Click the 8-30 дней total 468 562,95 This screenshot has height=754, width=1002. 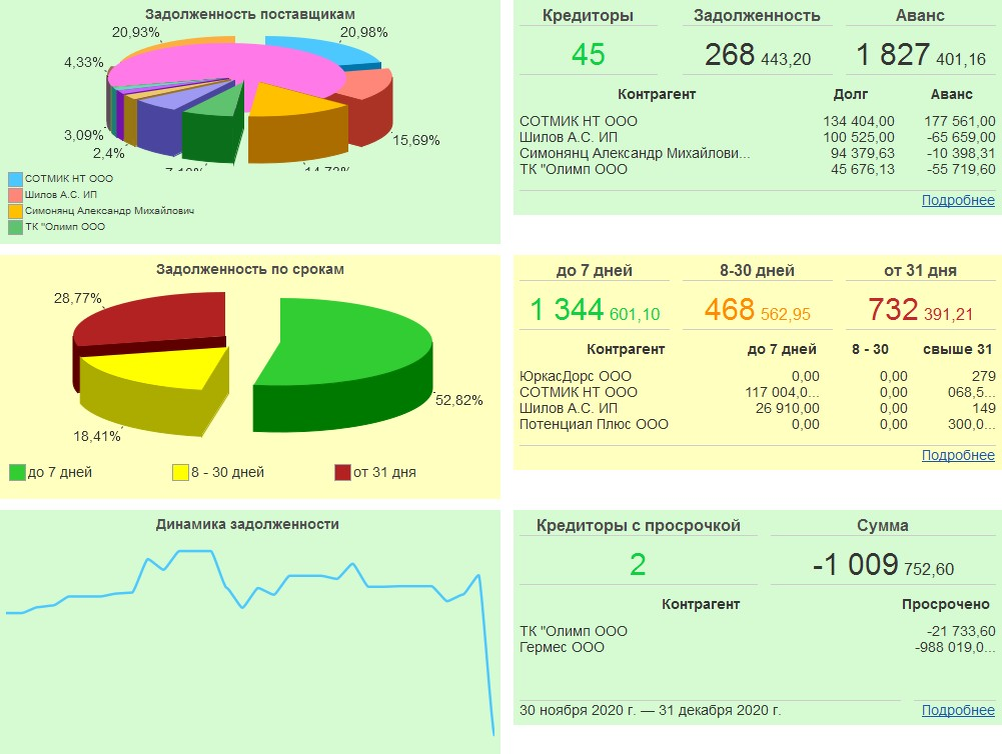[x=757, y=310]
